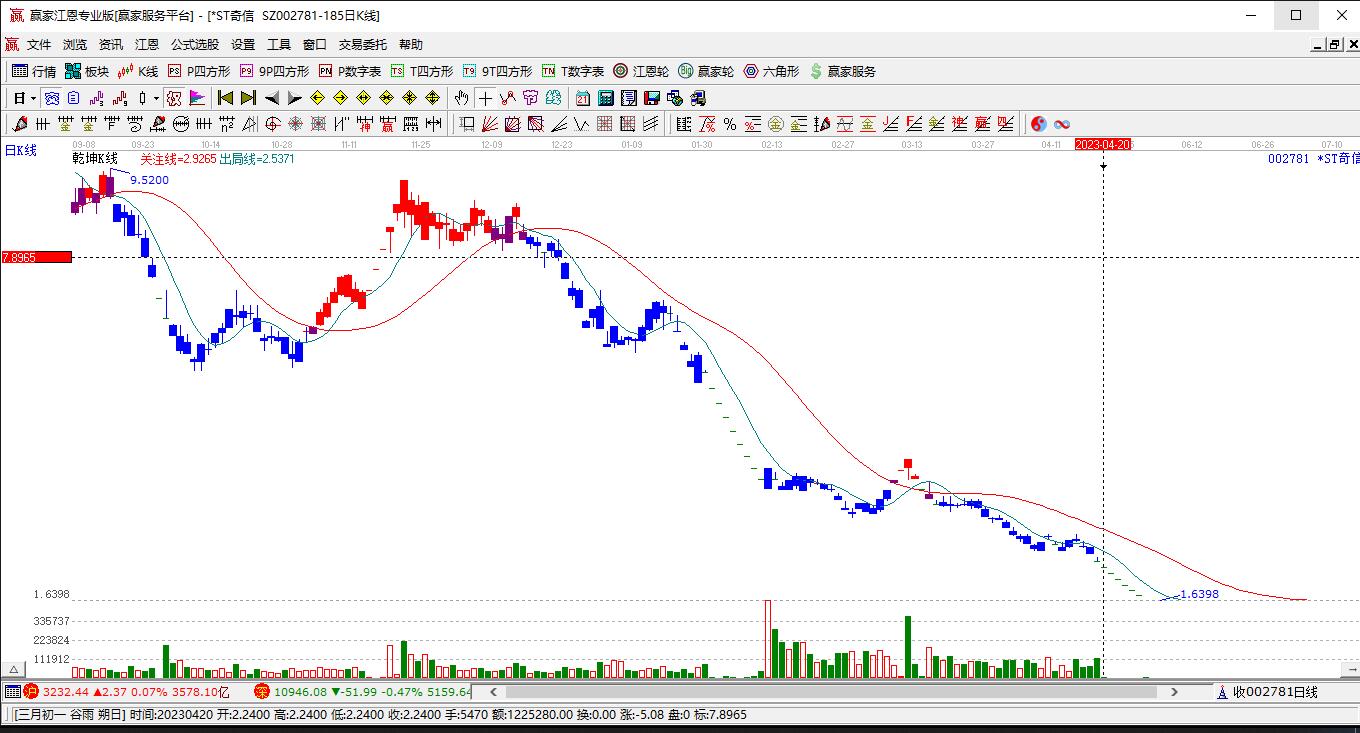Step chart forward with dark right arrow
1360x733 pixels.
pos(294,98)
